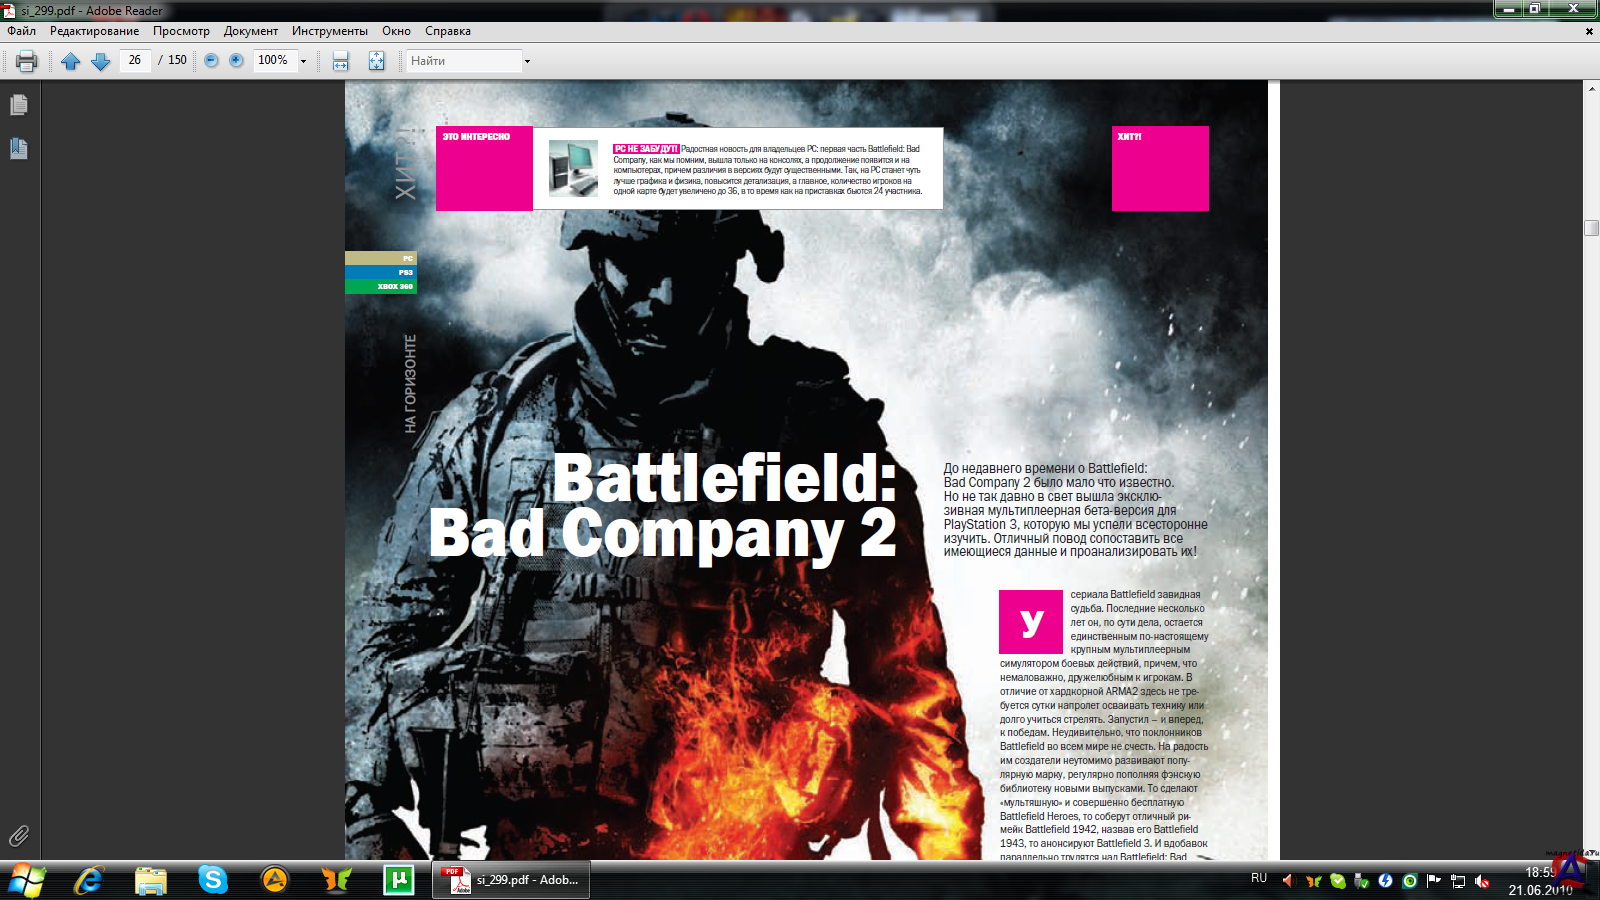This screenshot has height=900, width=1600.
Task: Open AIMP player from the taskbar
Action: 275,880
